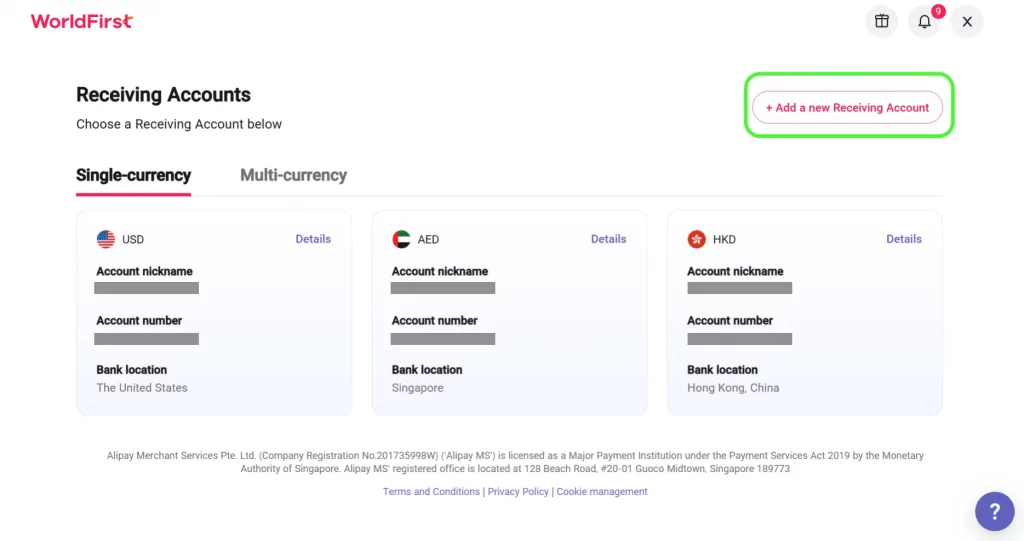Click the WorldFirst logo
The image size is (1024, 541).
click(82, 21)
